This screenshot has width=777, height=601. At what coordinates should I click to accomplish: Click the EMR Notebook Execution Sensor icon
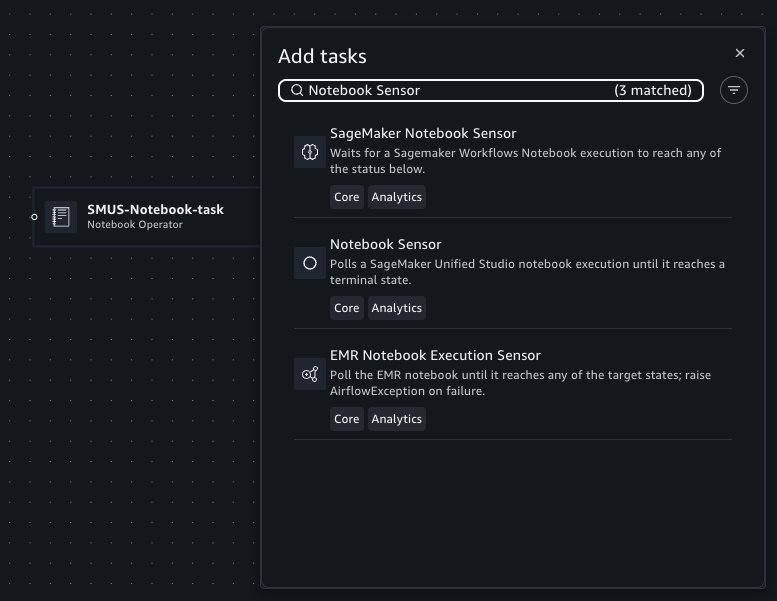310,374
